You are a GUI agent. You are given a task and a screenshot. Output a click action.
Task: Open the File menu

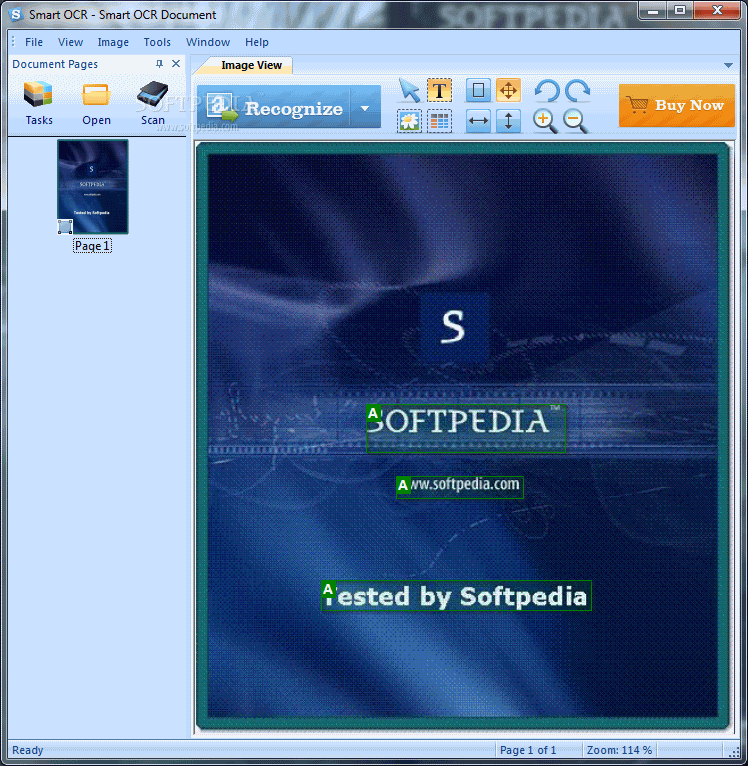(34, 42)
